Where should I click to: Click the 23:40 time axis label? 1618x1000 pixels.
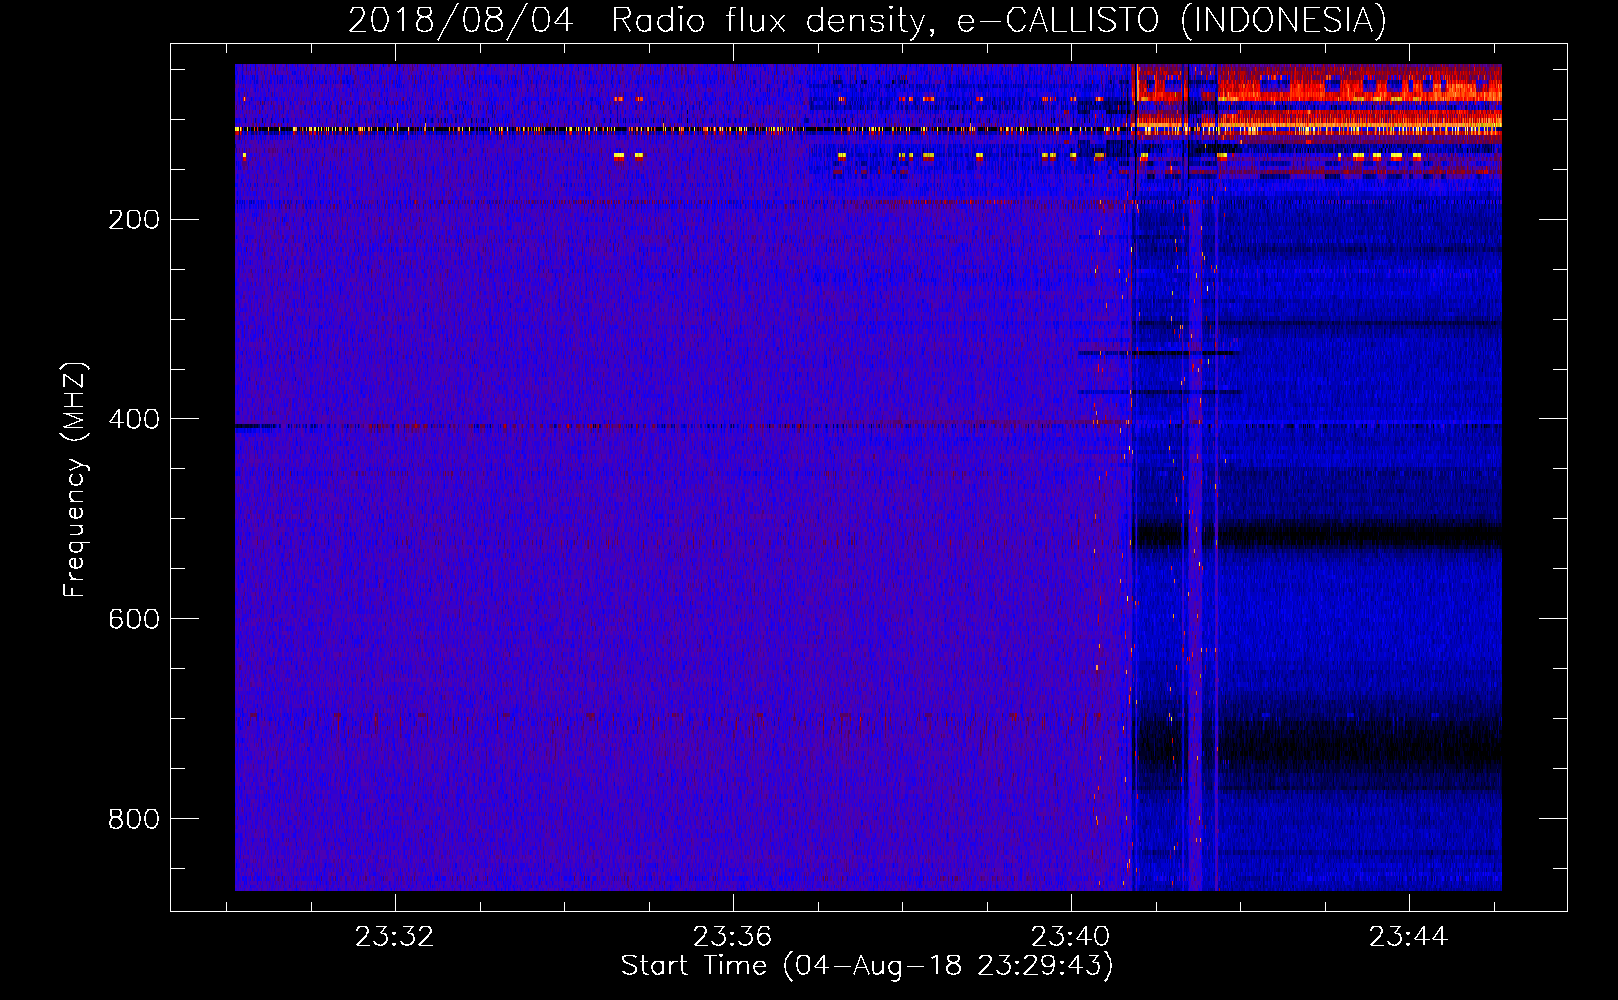click(x=1071, y=937)
